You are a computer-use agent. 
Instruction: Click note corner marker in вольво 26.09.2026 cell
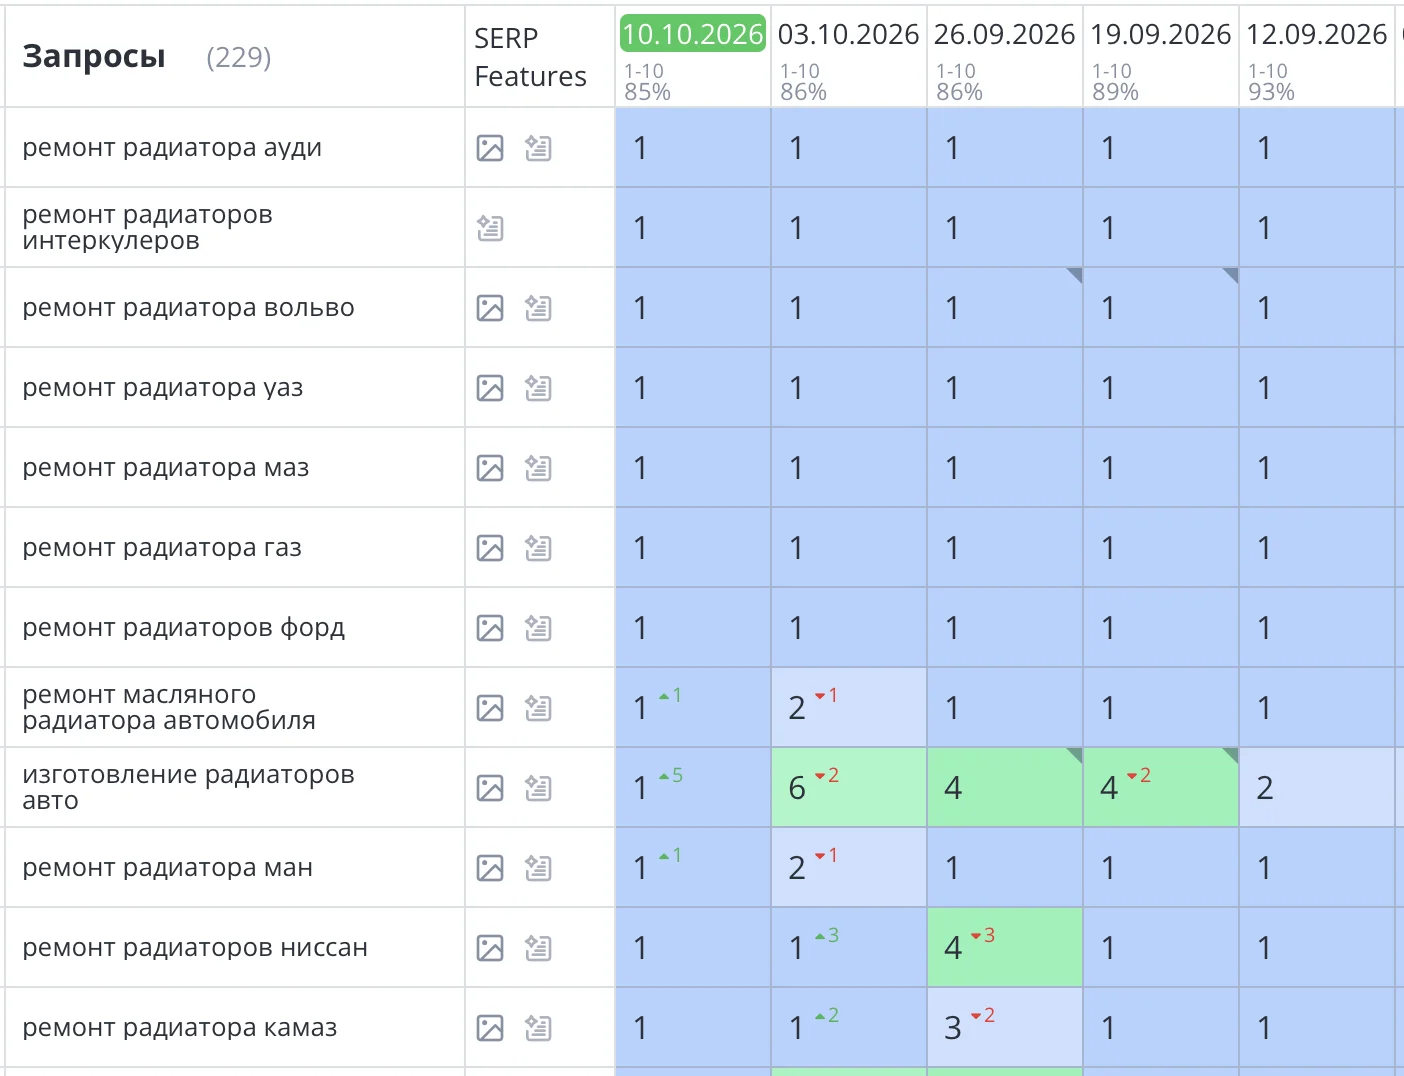pos(1076,274)
